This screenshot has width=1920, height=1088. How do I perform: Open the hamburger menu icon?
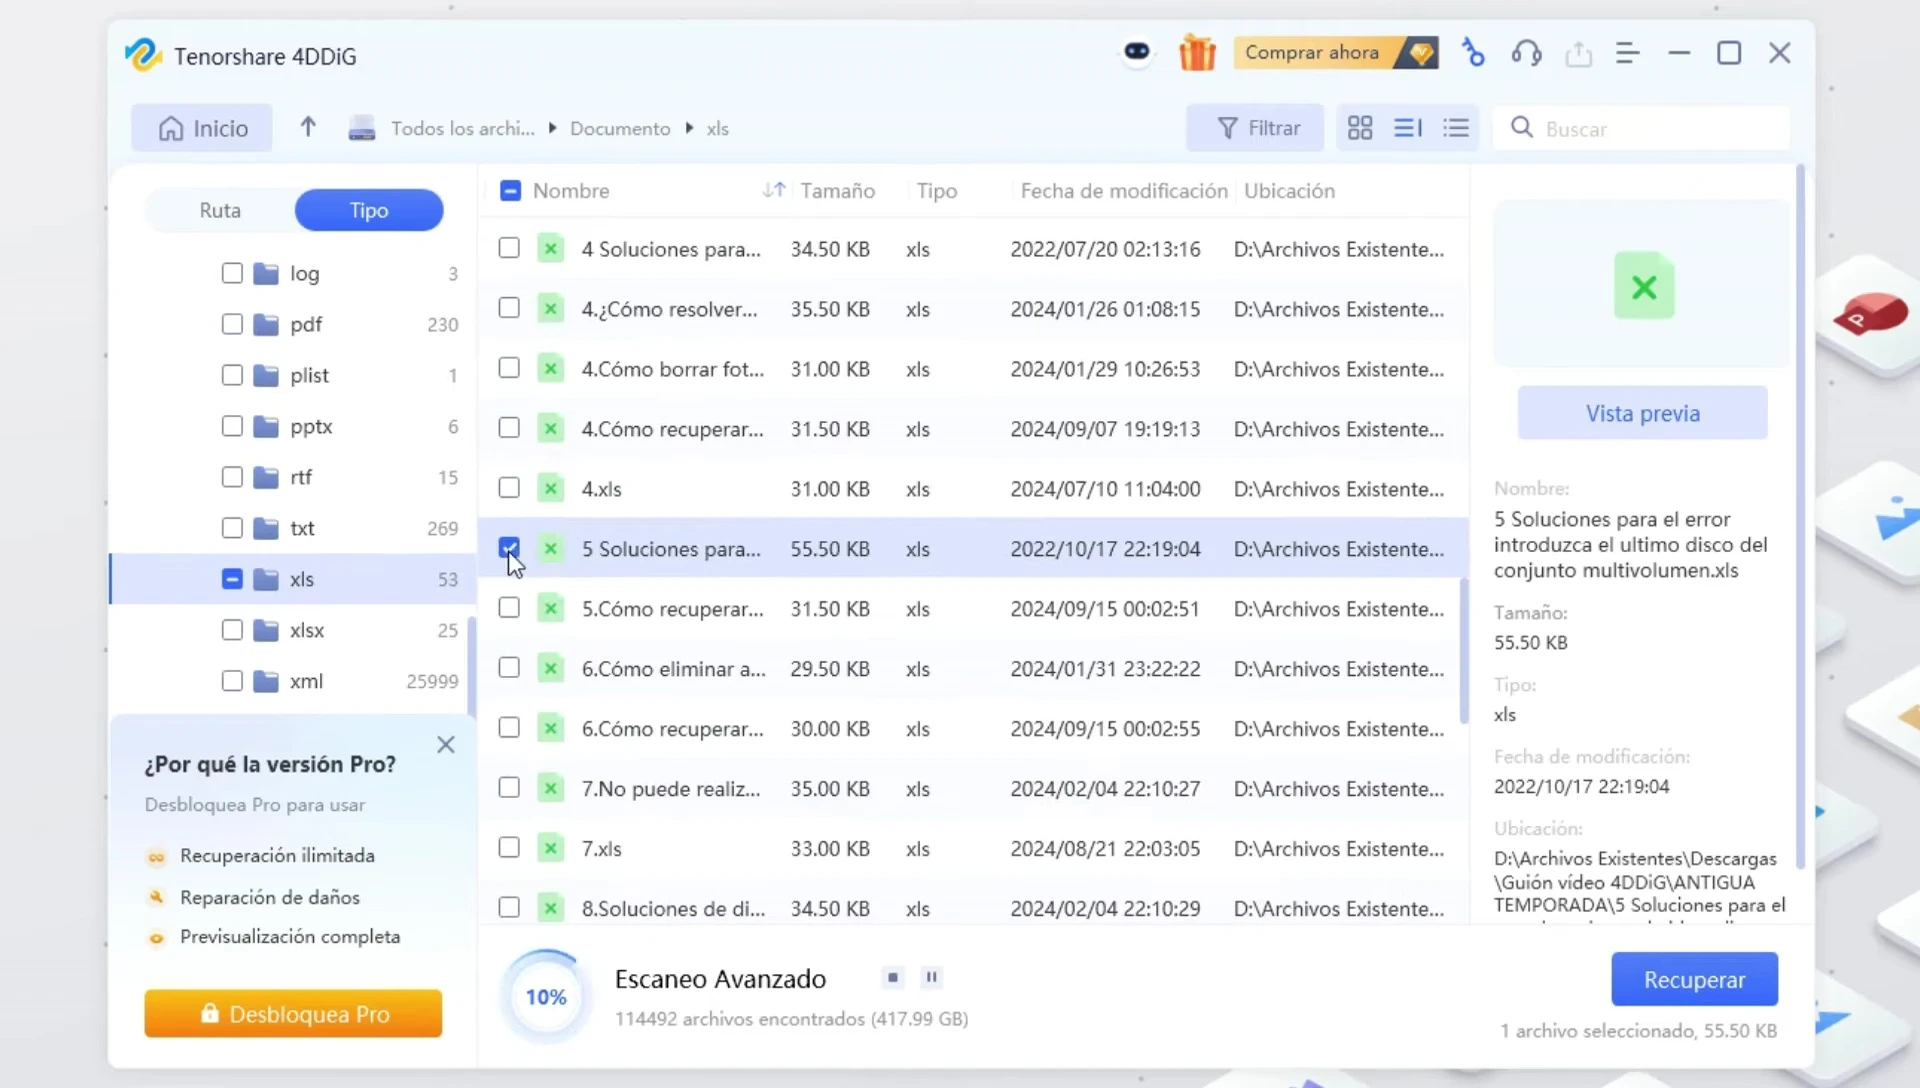click(1628, 53)
